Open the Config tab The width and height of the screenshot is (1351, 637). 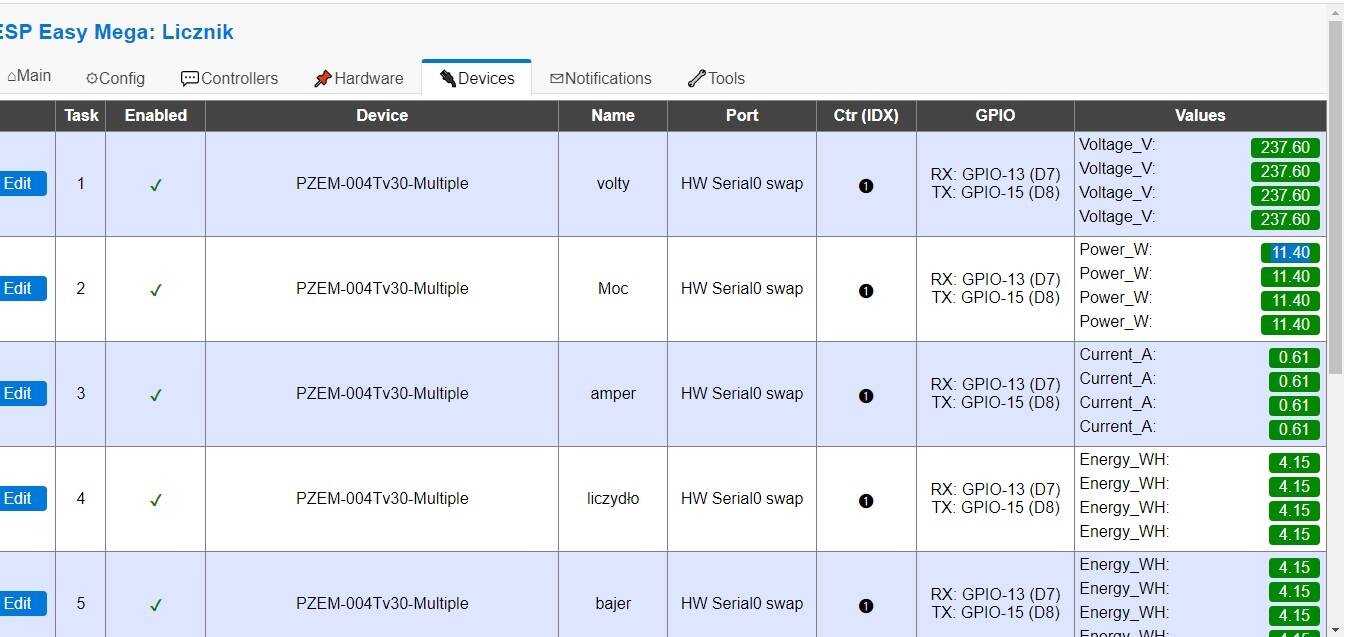(115, 78)
